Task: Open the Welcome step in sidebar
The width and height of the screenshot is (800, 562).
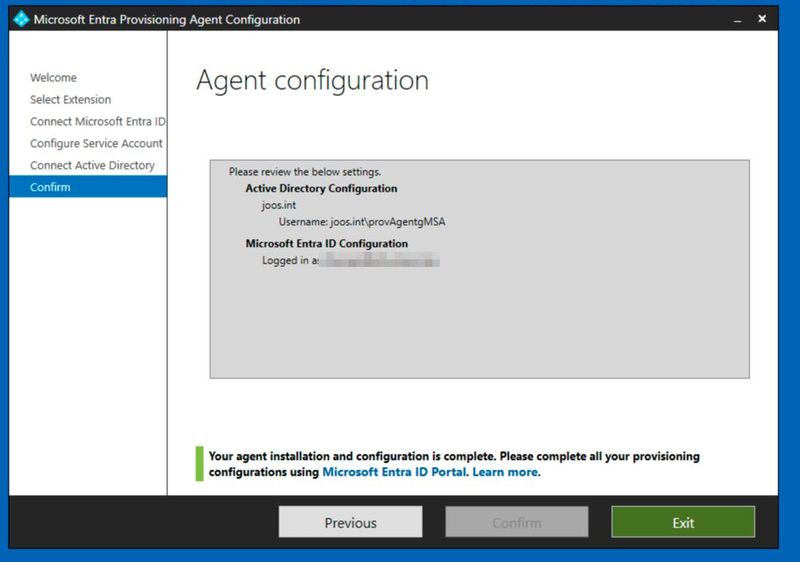Action: tap(53, 78)
